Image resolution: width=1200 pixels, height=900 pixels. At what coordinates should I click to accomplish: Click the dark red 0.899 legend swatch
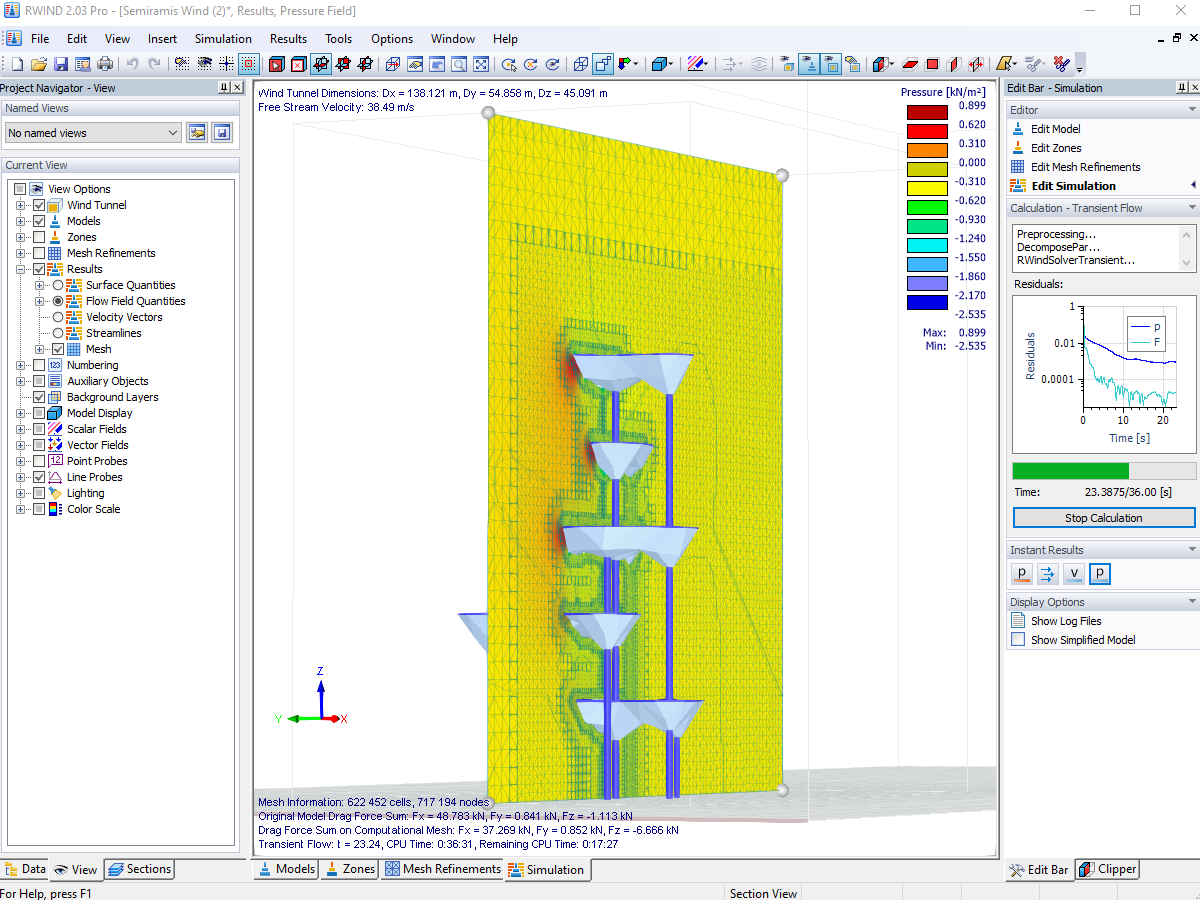click(927, 114)
